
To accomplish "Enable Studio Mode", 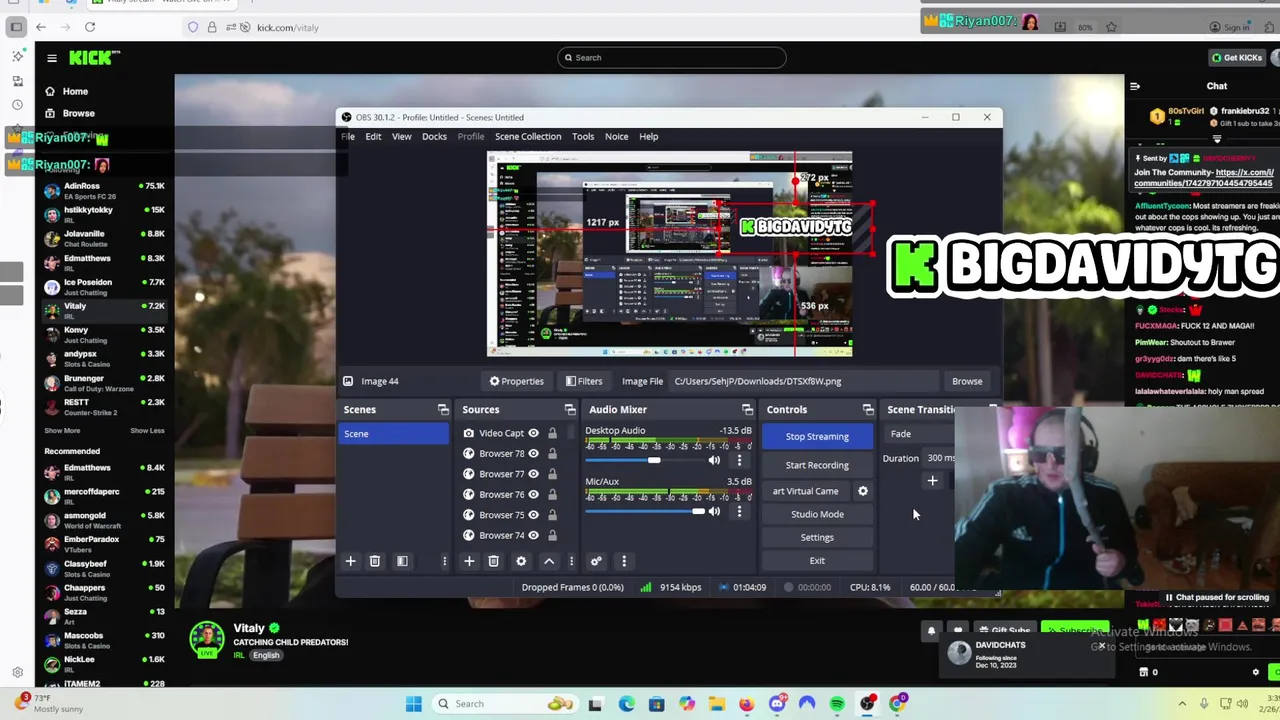I will (x=817, y=514).
